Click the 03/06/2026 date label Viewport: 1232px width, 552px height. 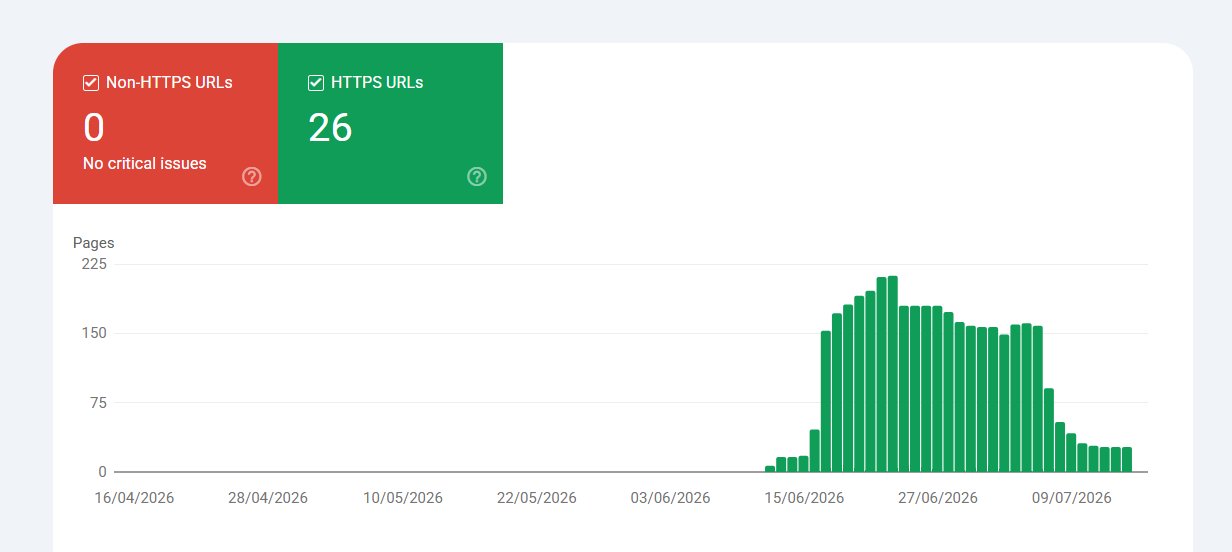[x=671, y=498]
